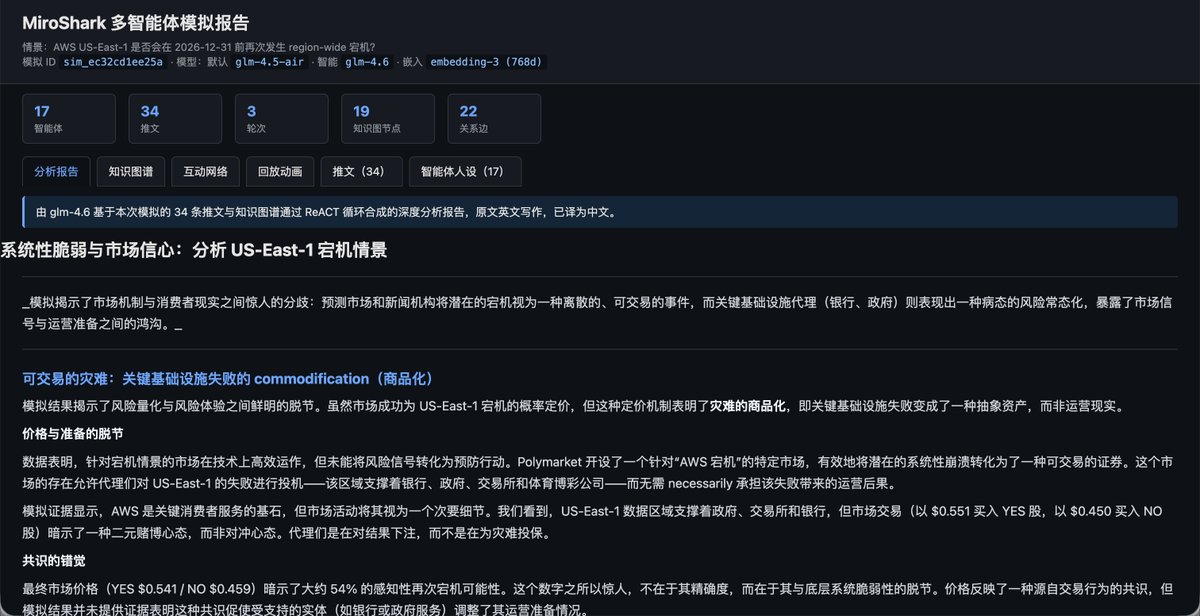Open the 分析报告 tab
Viewport: 1200px width, 616px height.
(56, 171)
